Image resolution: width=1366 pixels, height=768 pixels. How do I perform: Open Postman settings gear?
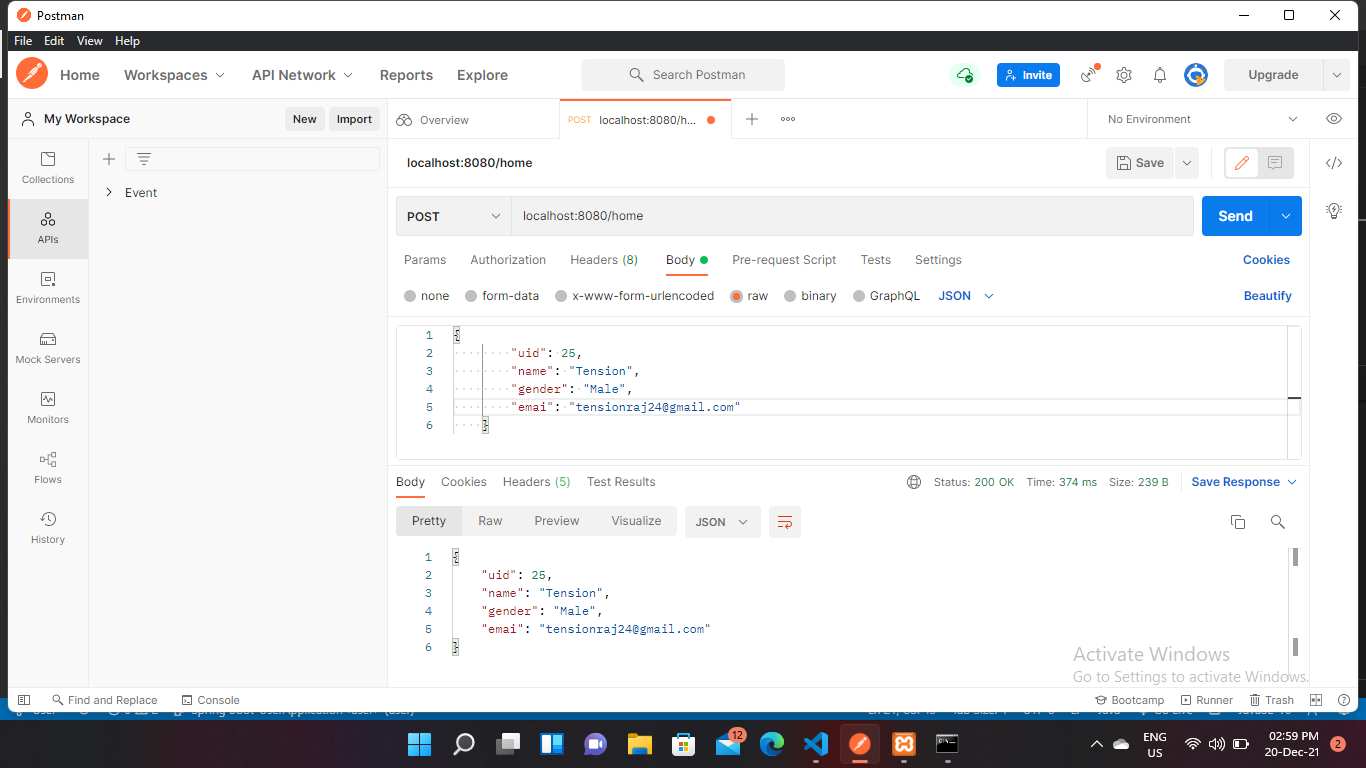pos(1123,74)
